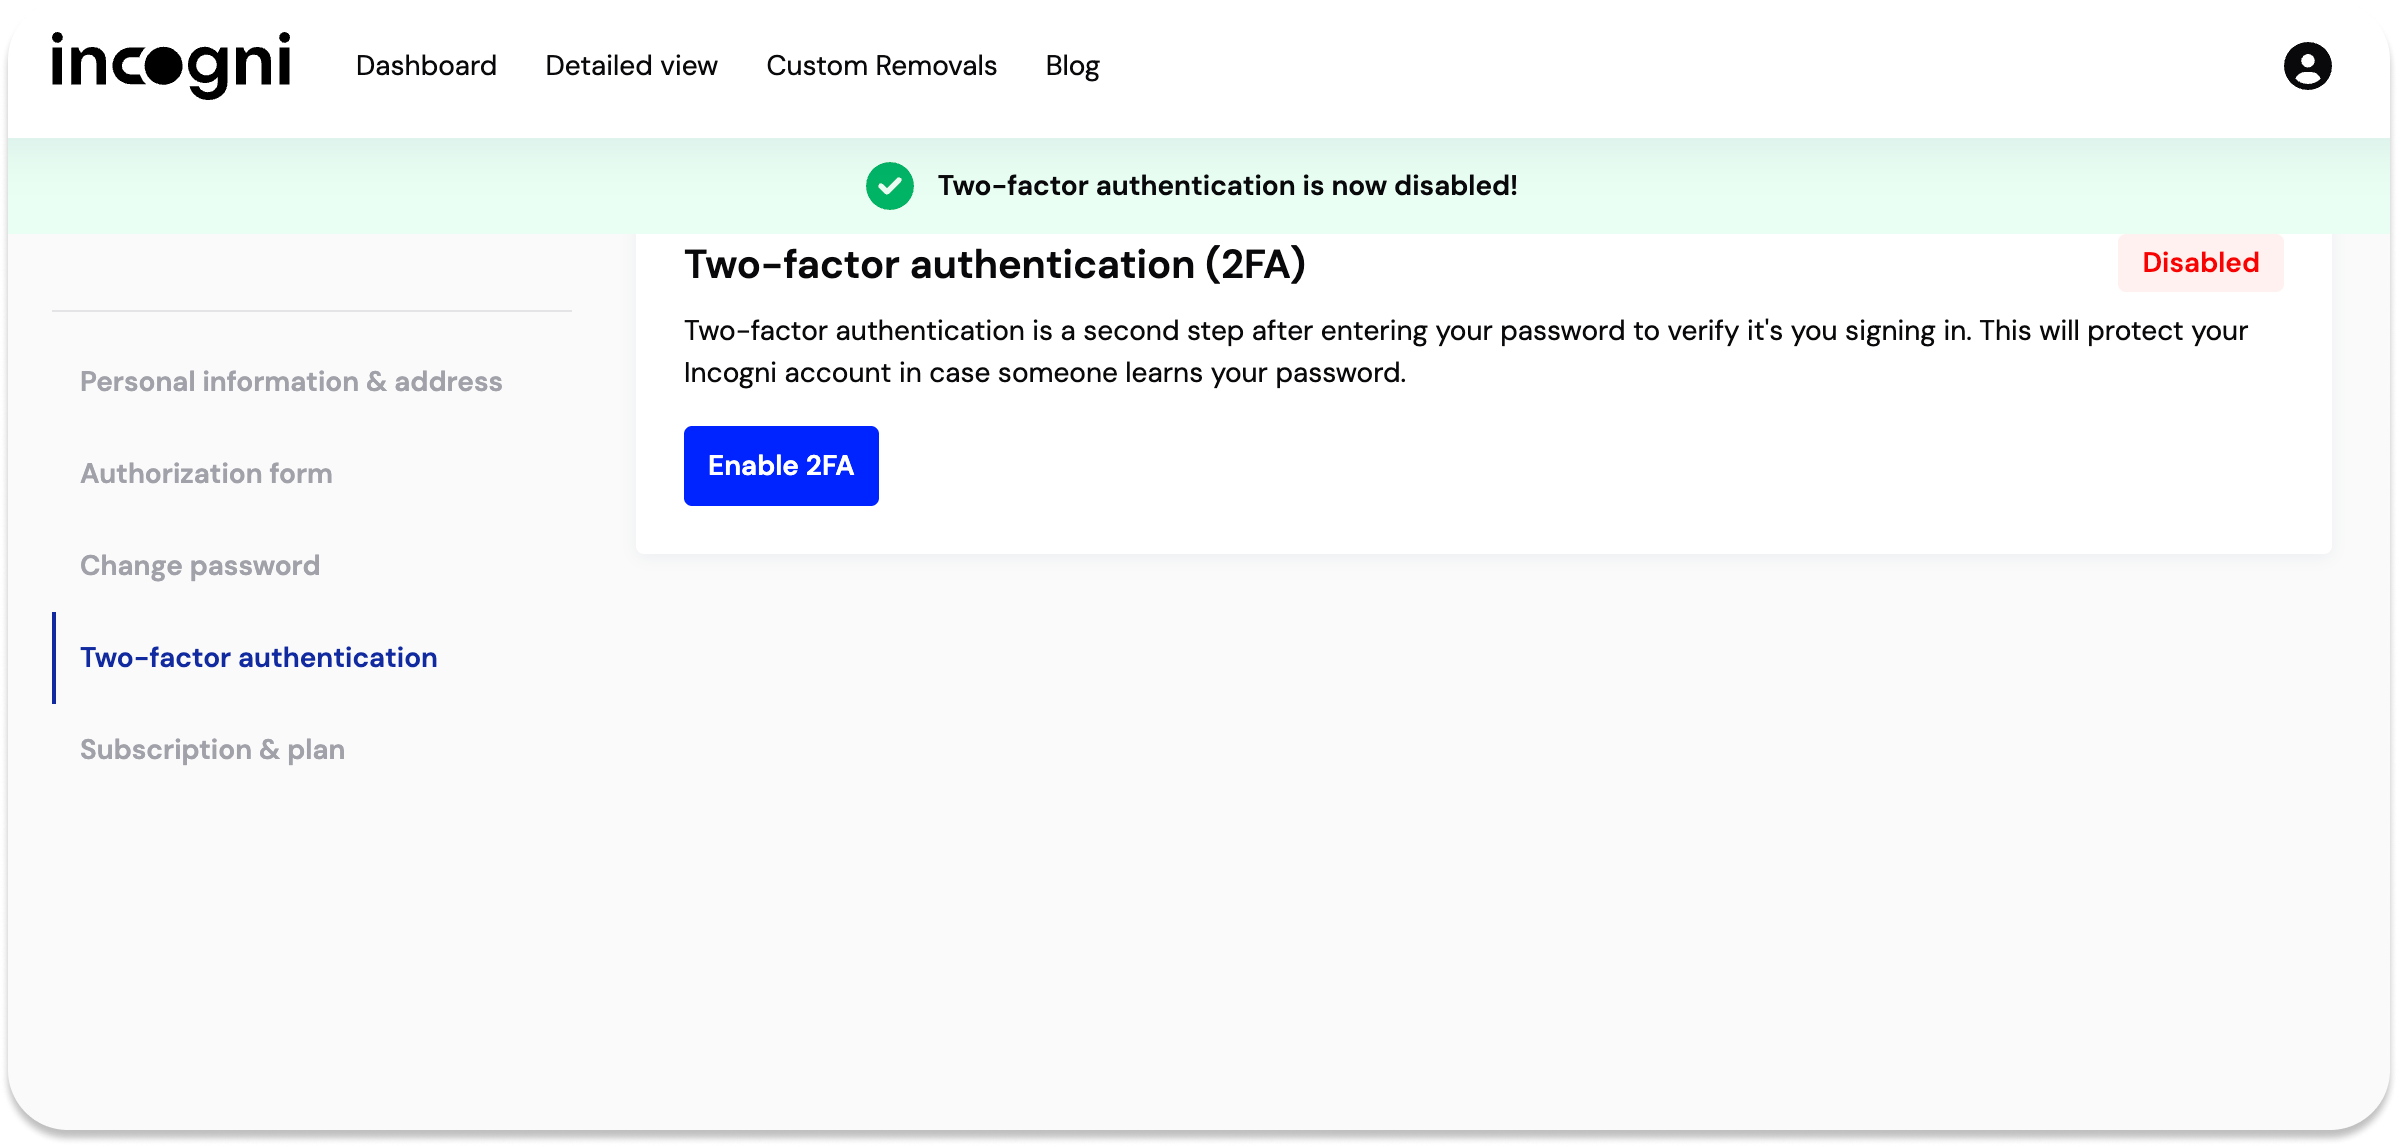Select Two-factor authentication in sidebar

click(x=258, y=658)
